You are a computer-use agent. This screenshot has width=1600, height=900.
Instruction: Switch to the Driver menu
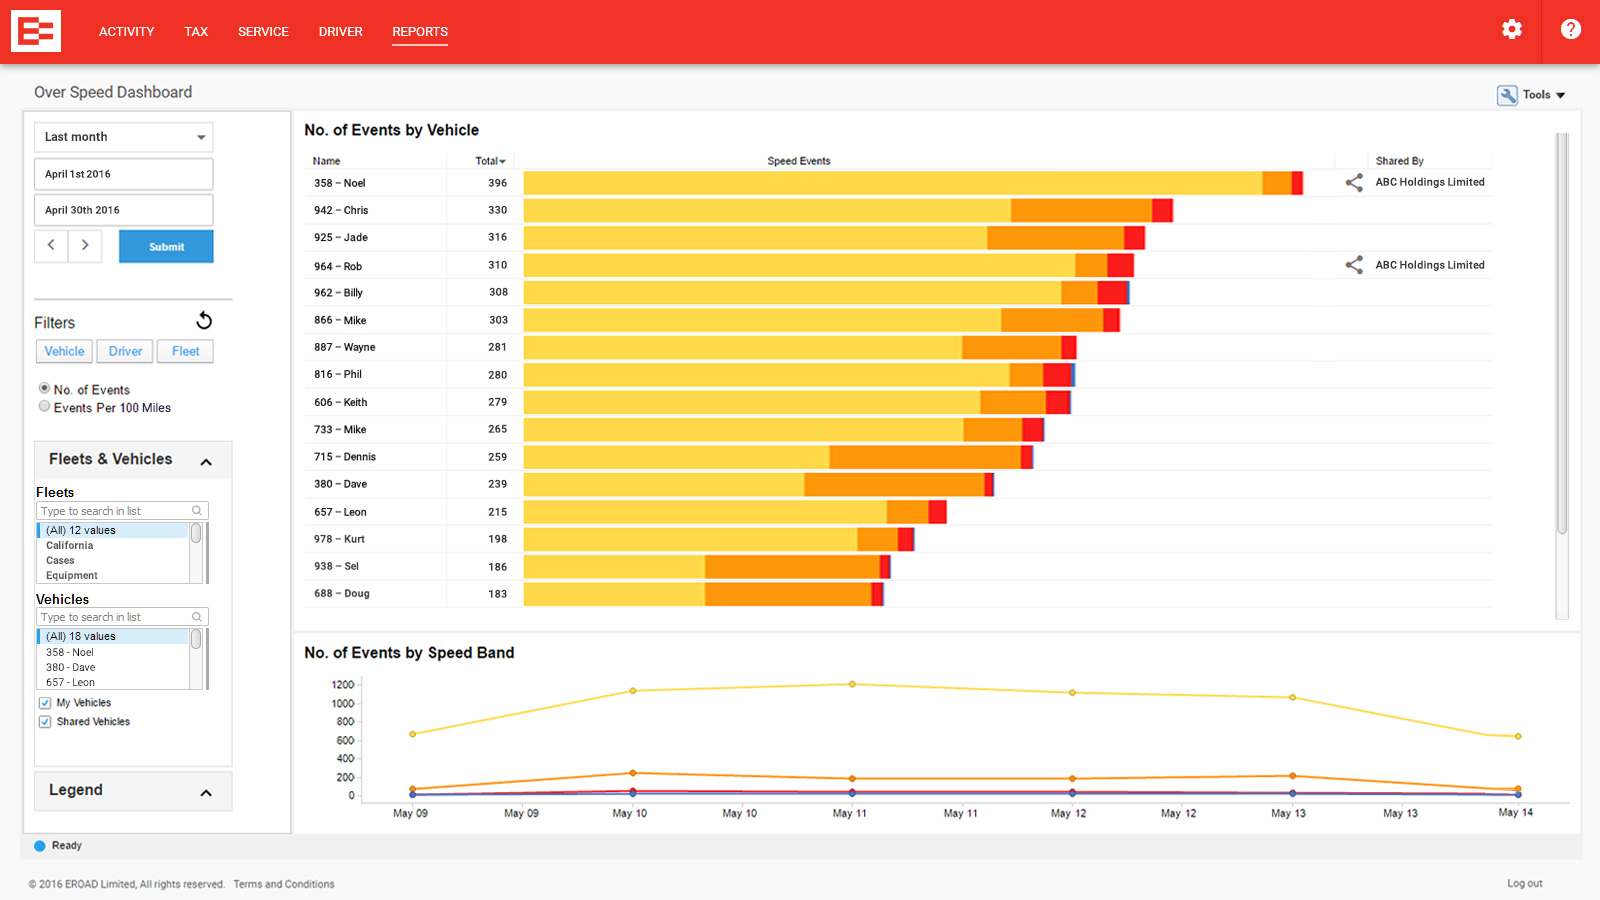[x=340, y=32]
